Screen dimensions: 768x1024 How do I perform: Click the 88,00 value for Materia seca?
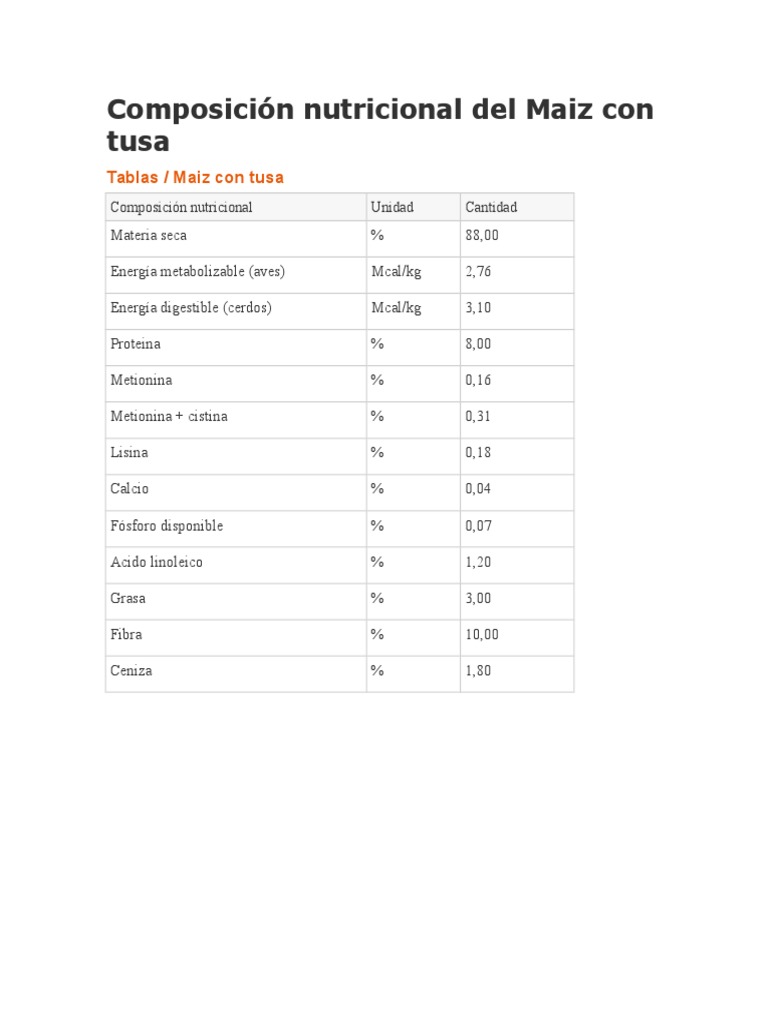point(482,235)
